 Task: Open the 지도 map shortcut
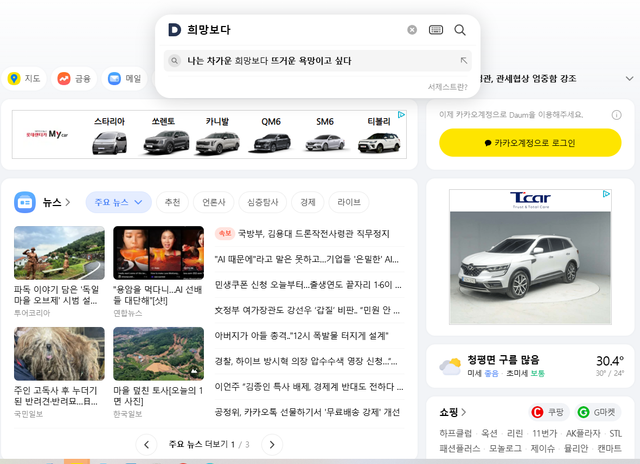pos(24,78)
